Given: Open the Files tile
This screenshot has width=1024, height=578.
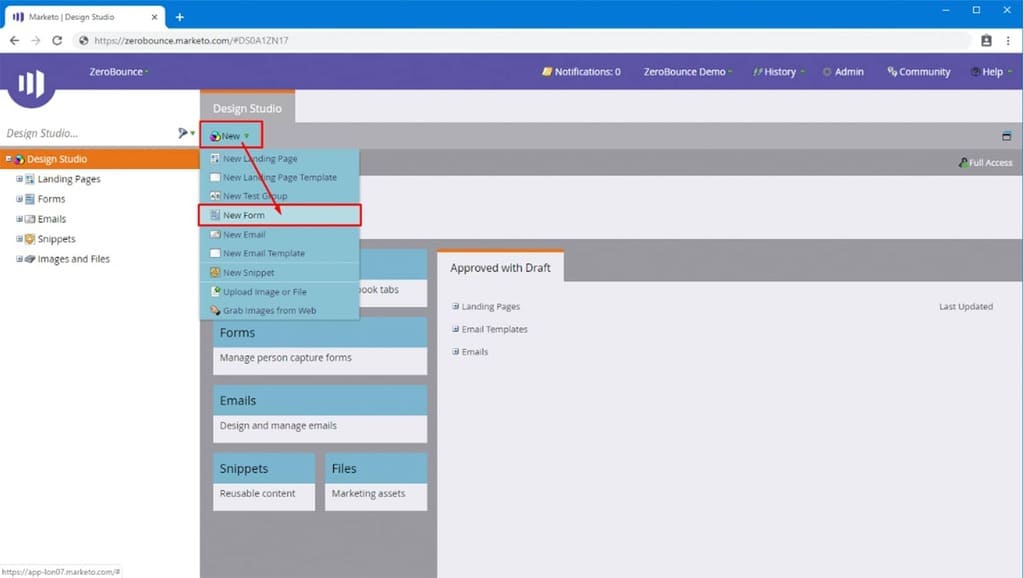Looking at the screenshot, I should pyautogui.click(x=376, y=482).
